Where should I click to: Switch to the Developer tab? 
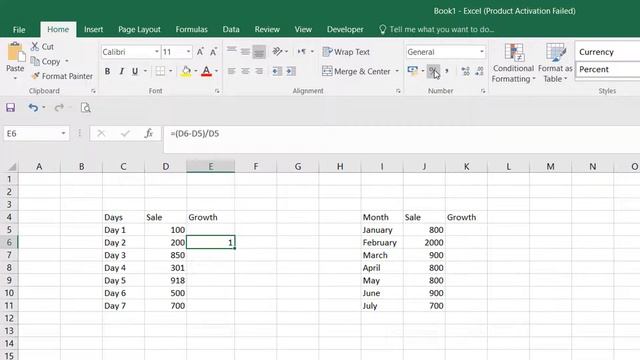point(345,29)
